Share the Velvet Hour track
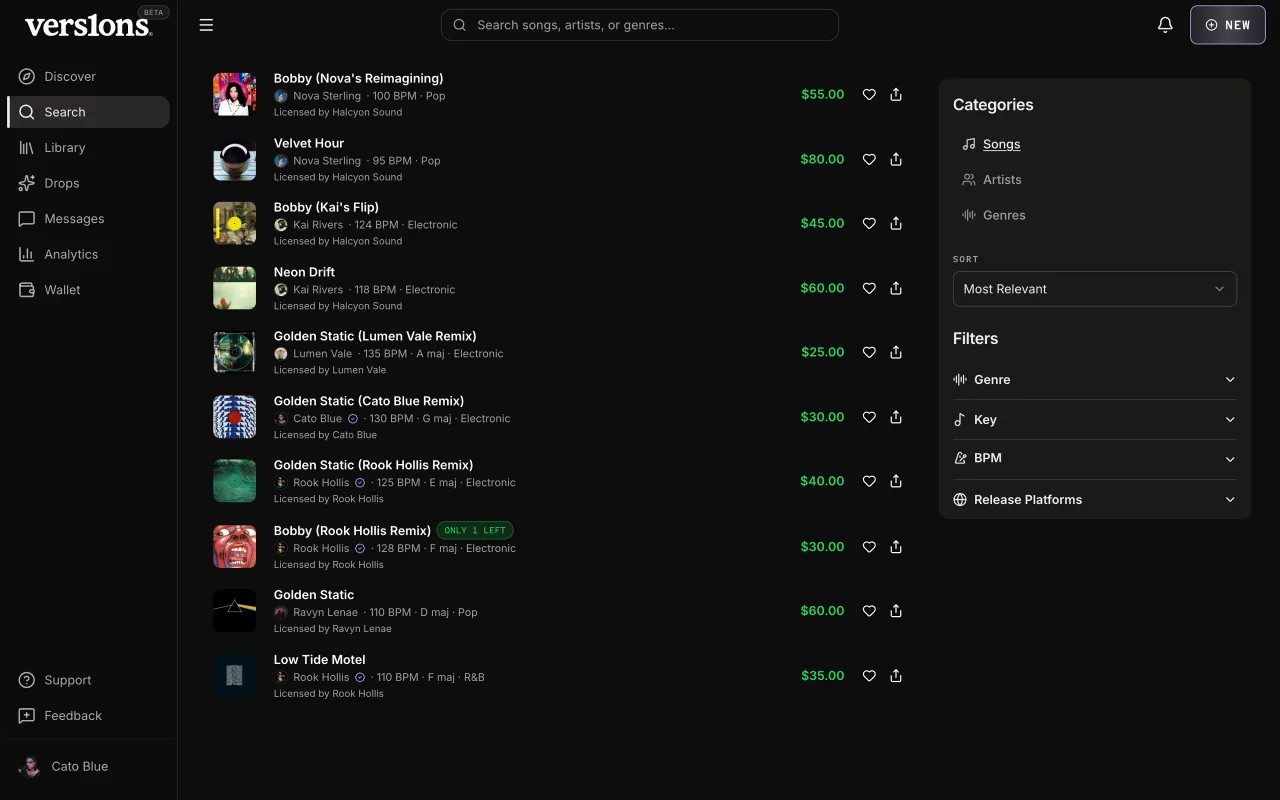 [x=896, y=159]
